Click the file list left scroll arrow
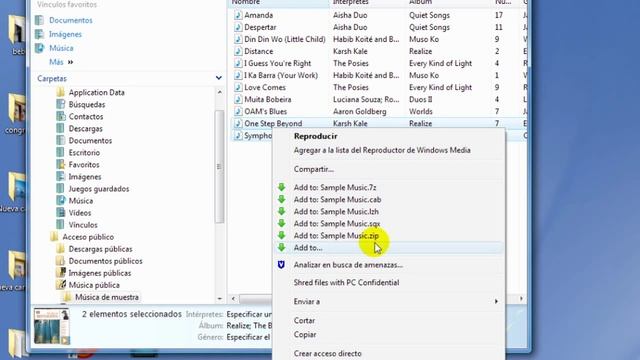Screen dimensions: 640x360 pyautogui.click(x=233, y=299)
